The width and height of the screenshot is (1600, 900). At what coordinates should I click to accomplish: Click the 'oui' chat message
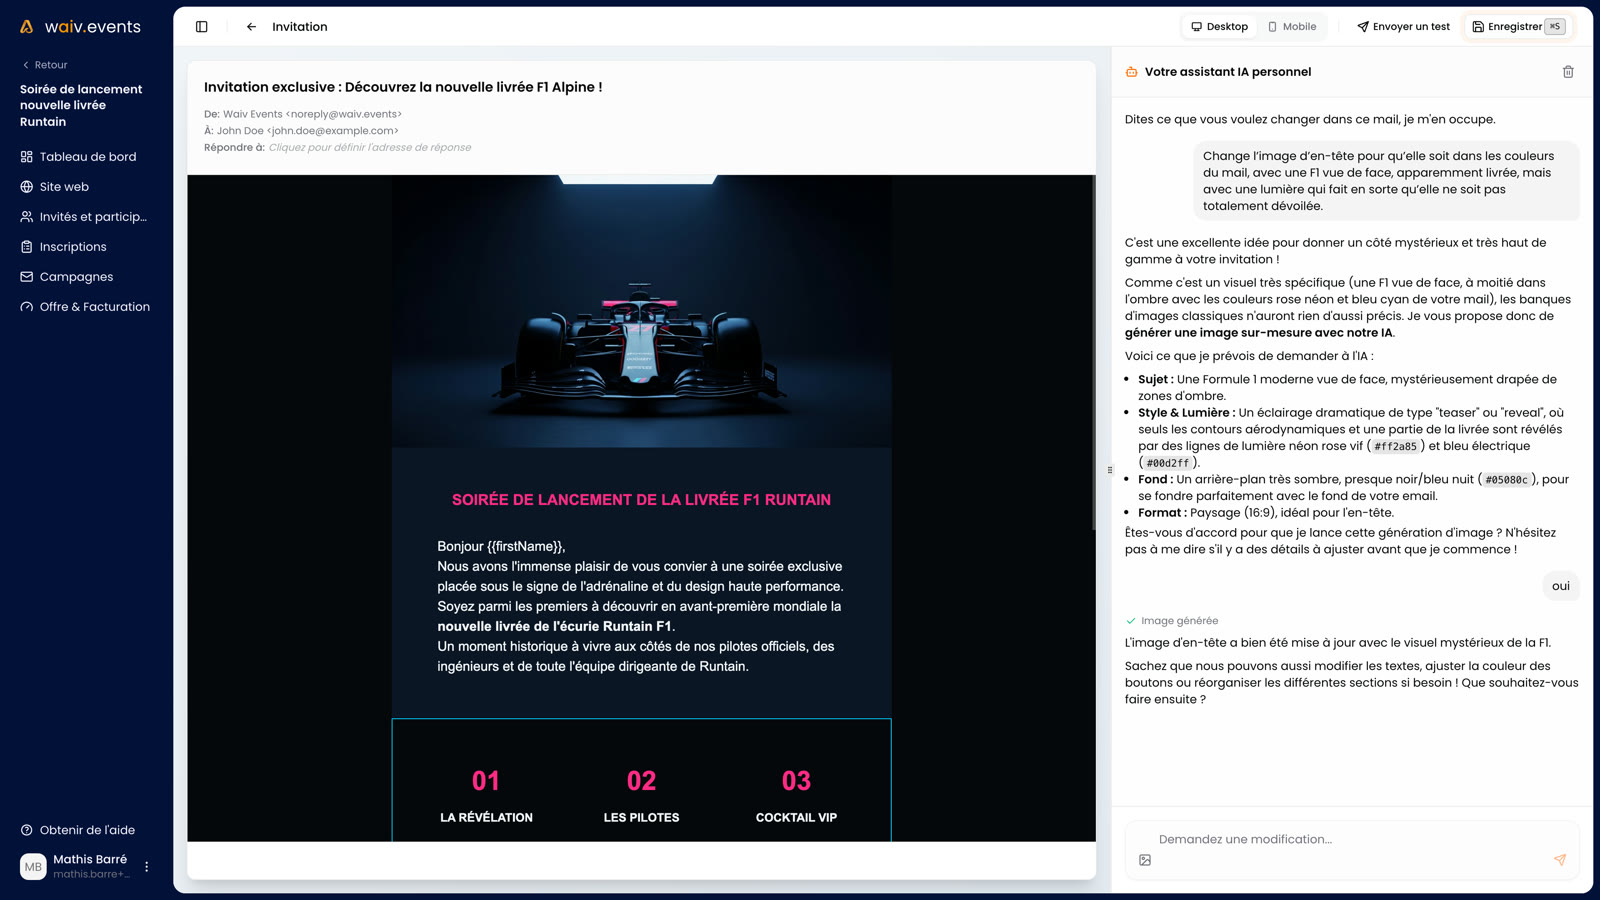1561,586
